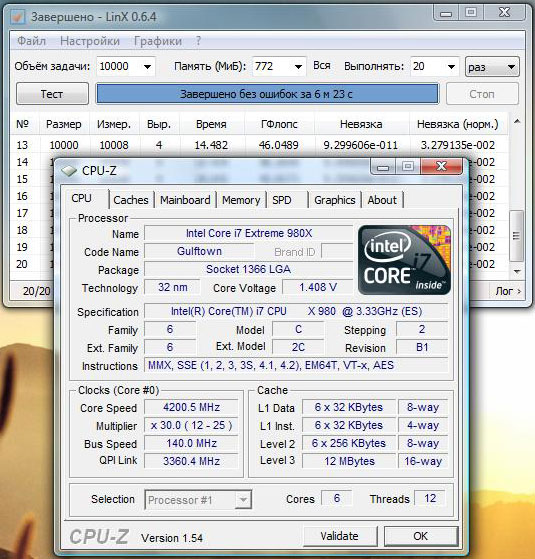Screen dimensions: 535x559
Task: Switch to the Mainboard tab in CPU-Z
Action: (x=185, y=200)
